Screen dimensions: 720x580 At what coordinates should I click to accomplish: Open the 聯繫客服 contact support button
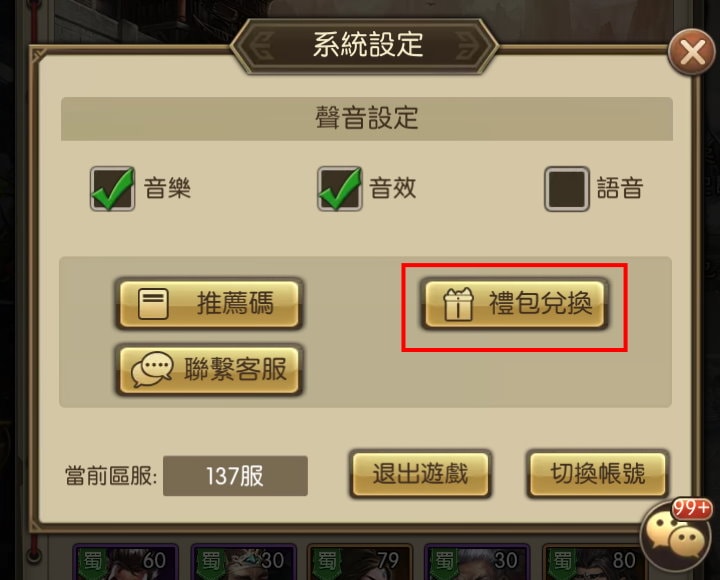pos(209,370)
